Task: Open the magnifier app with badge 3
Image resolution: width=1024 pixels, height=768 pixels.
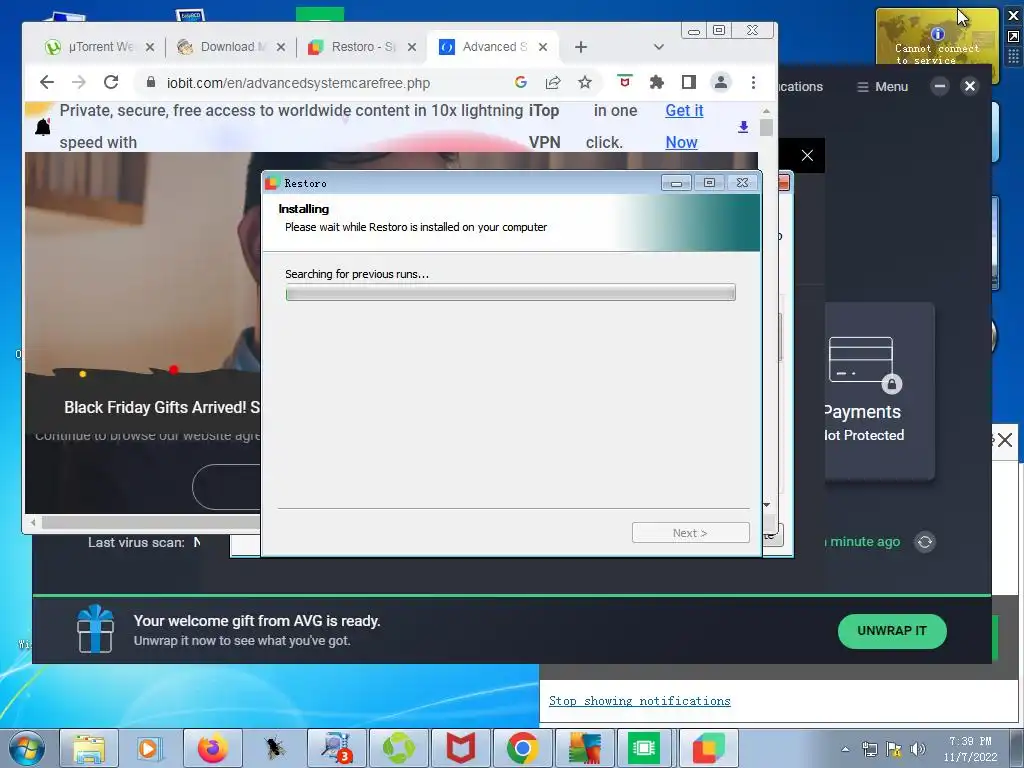Action: click(x=336, y=748)
